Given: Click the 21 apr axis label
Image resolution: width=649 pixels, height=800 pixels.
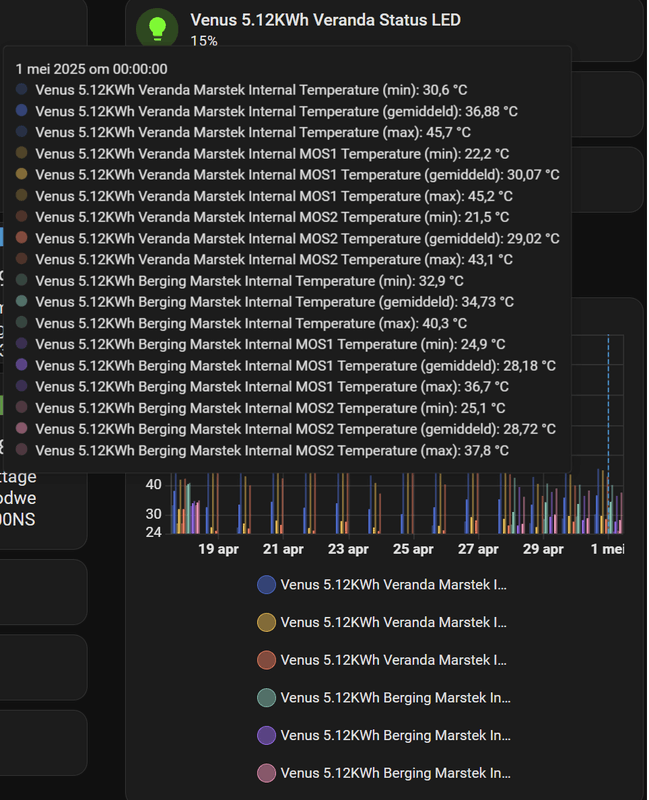Looking at the screenshot, I should 283,549.
